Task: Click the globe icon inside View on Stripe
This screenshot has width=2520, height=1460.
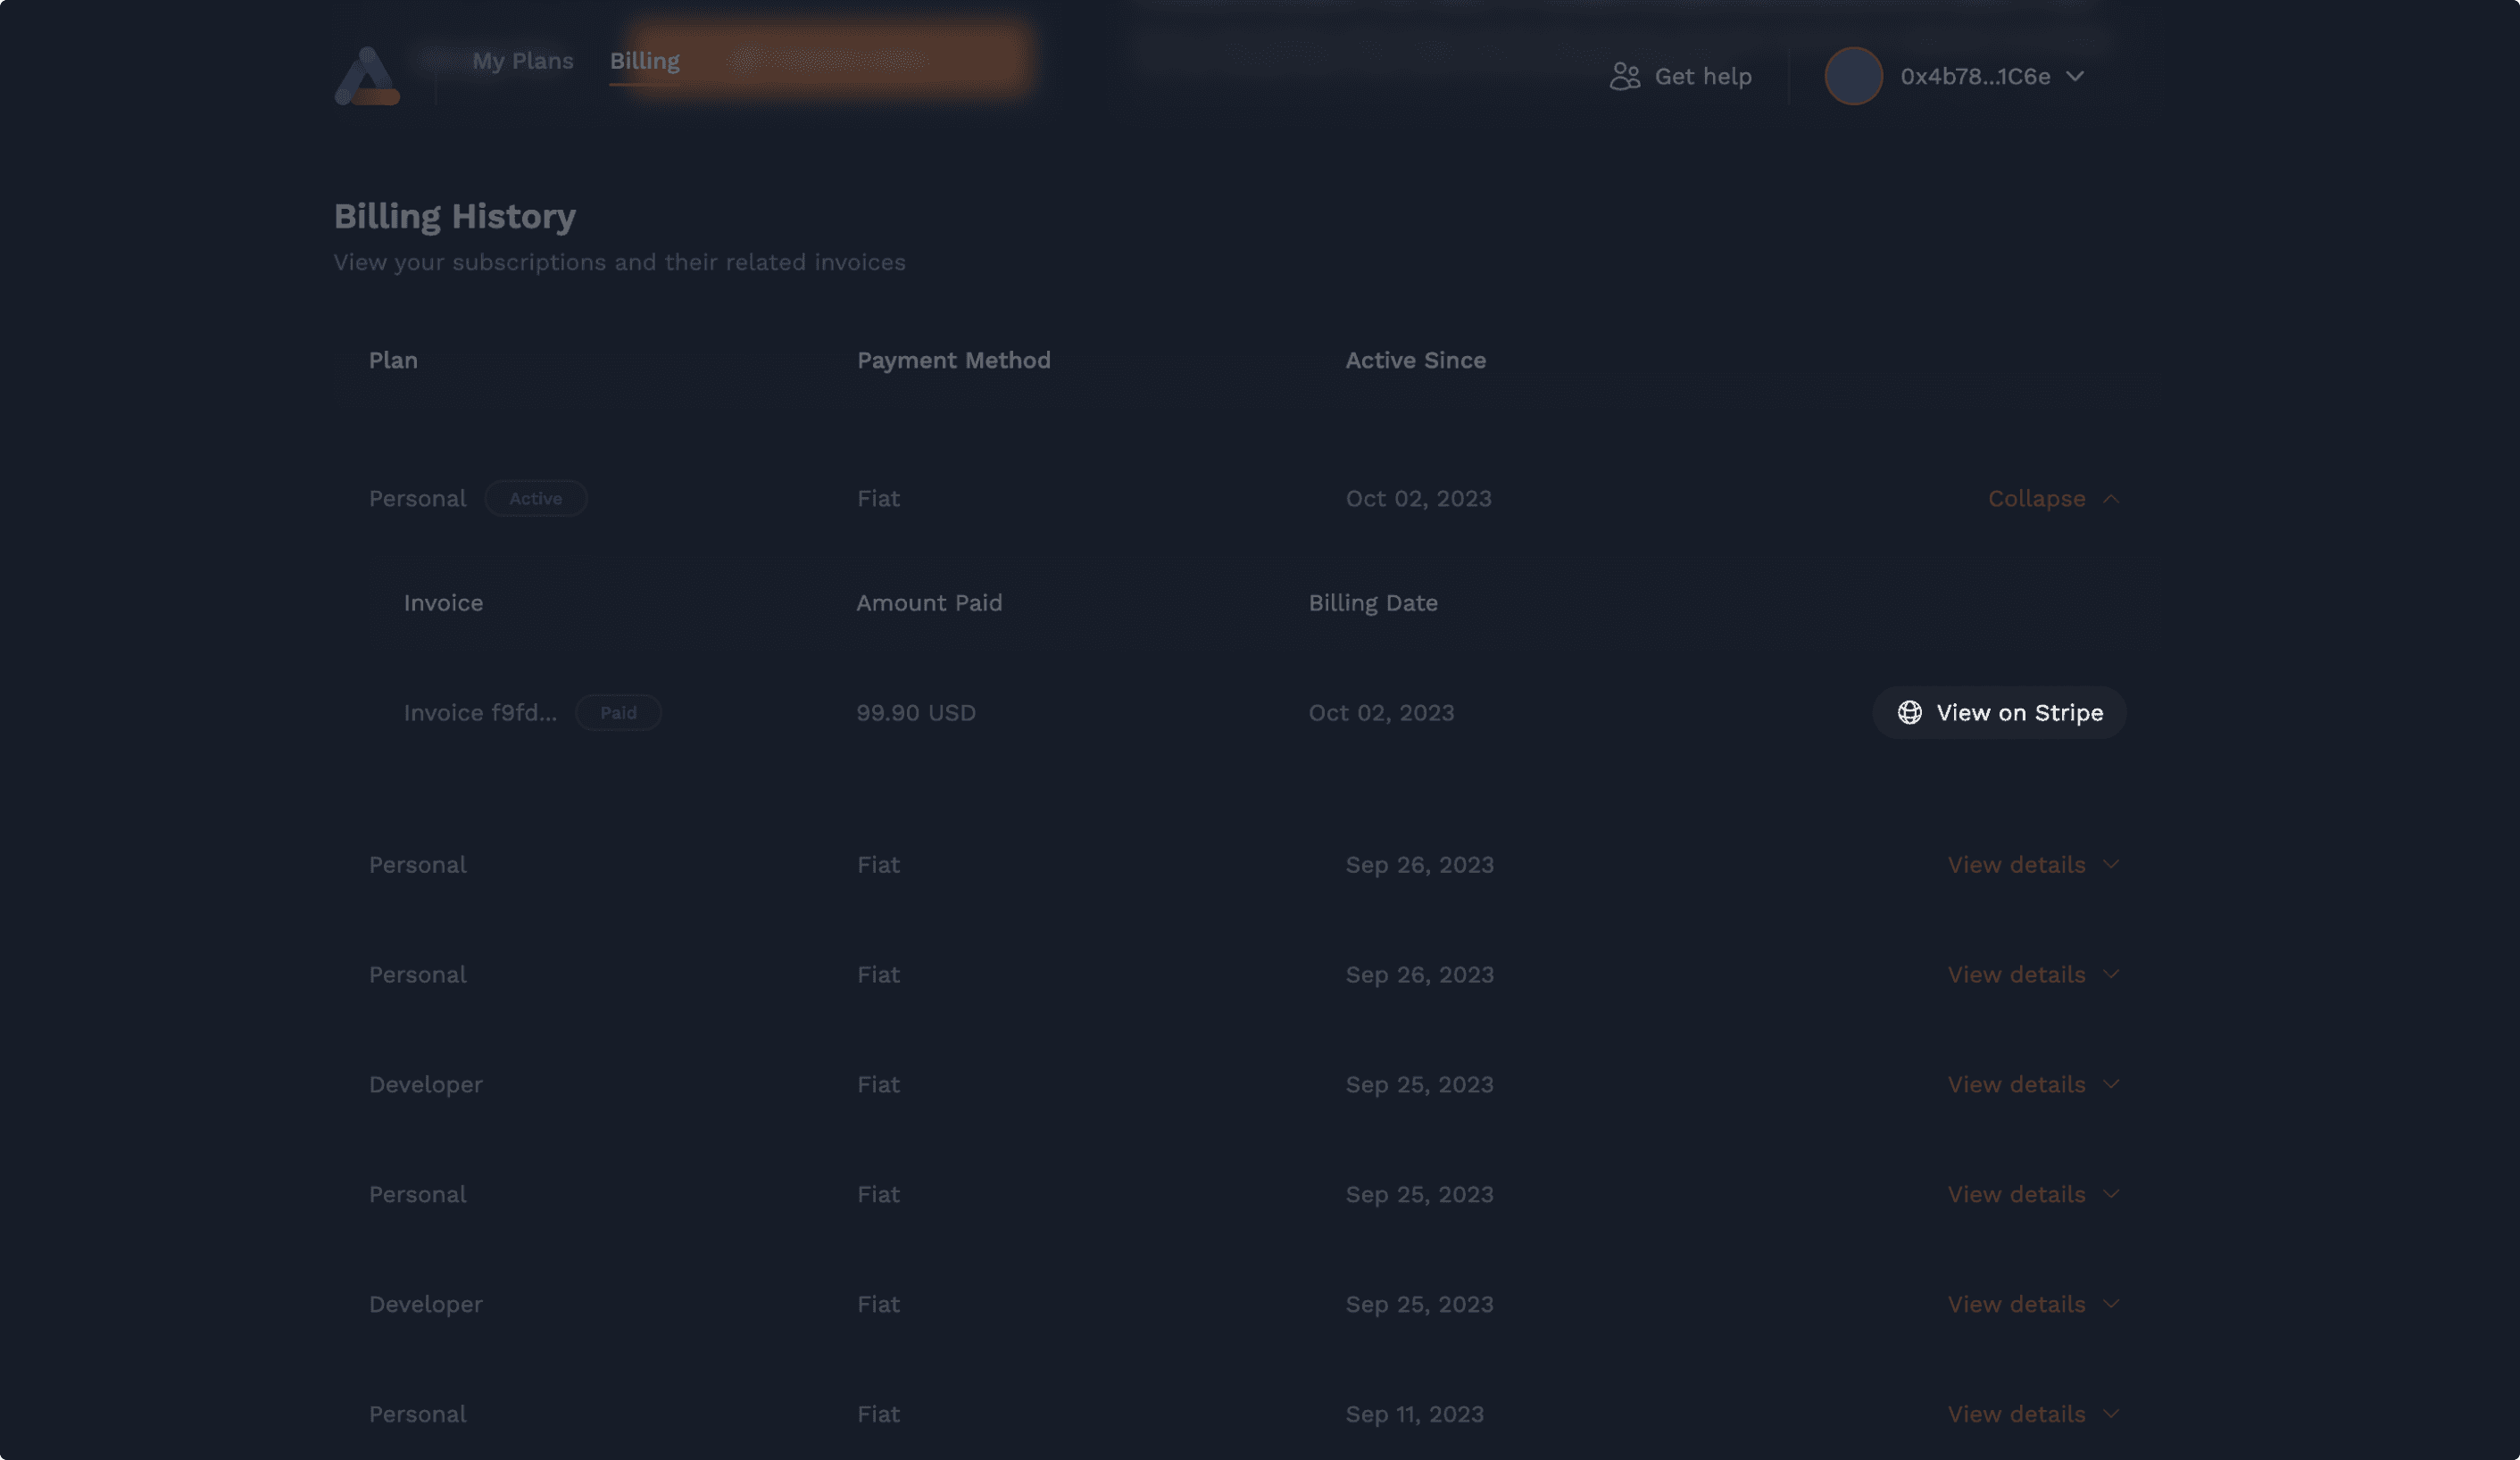Action: click(1910, 712)
